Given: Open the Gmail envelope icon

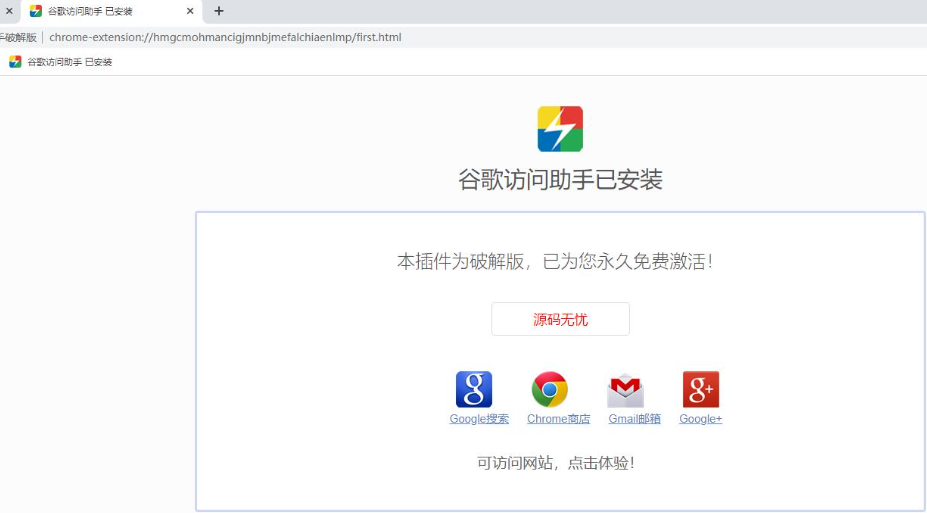Looking at the screenshot, I should [x=625, y=390].
